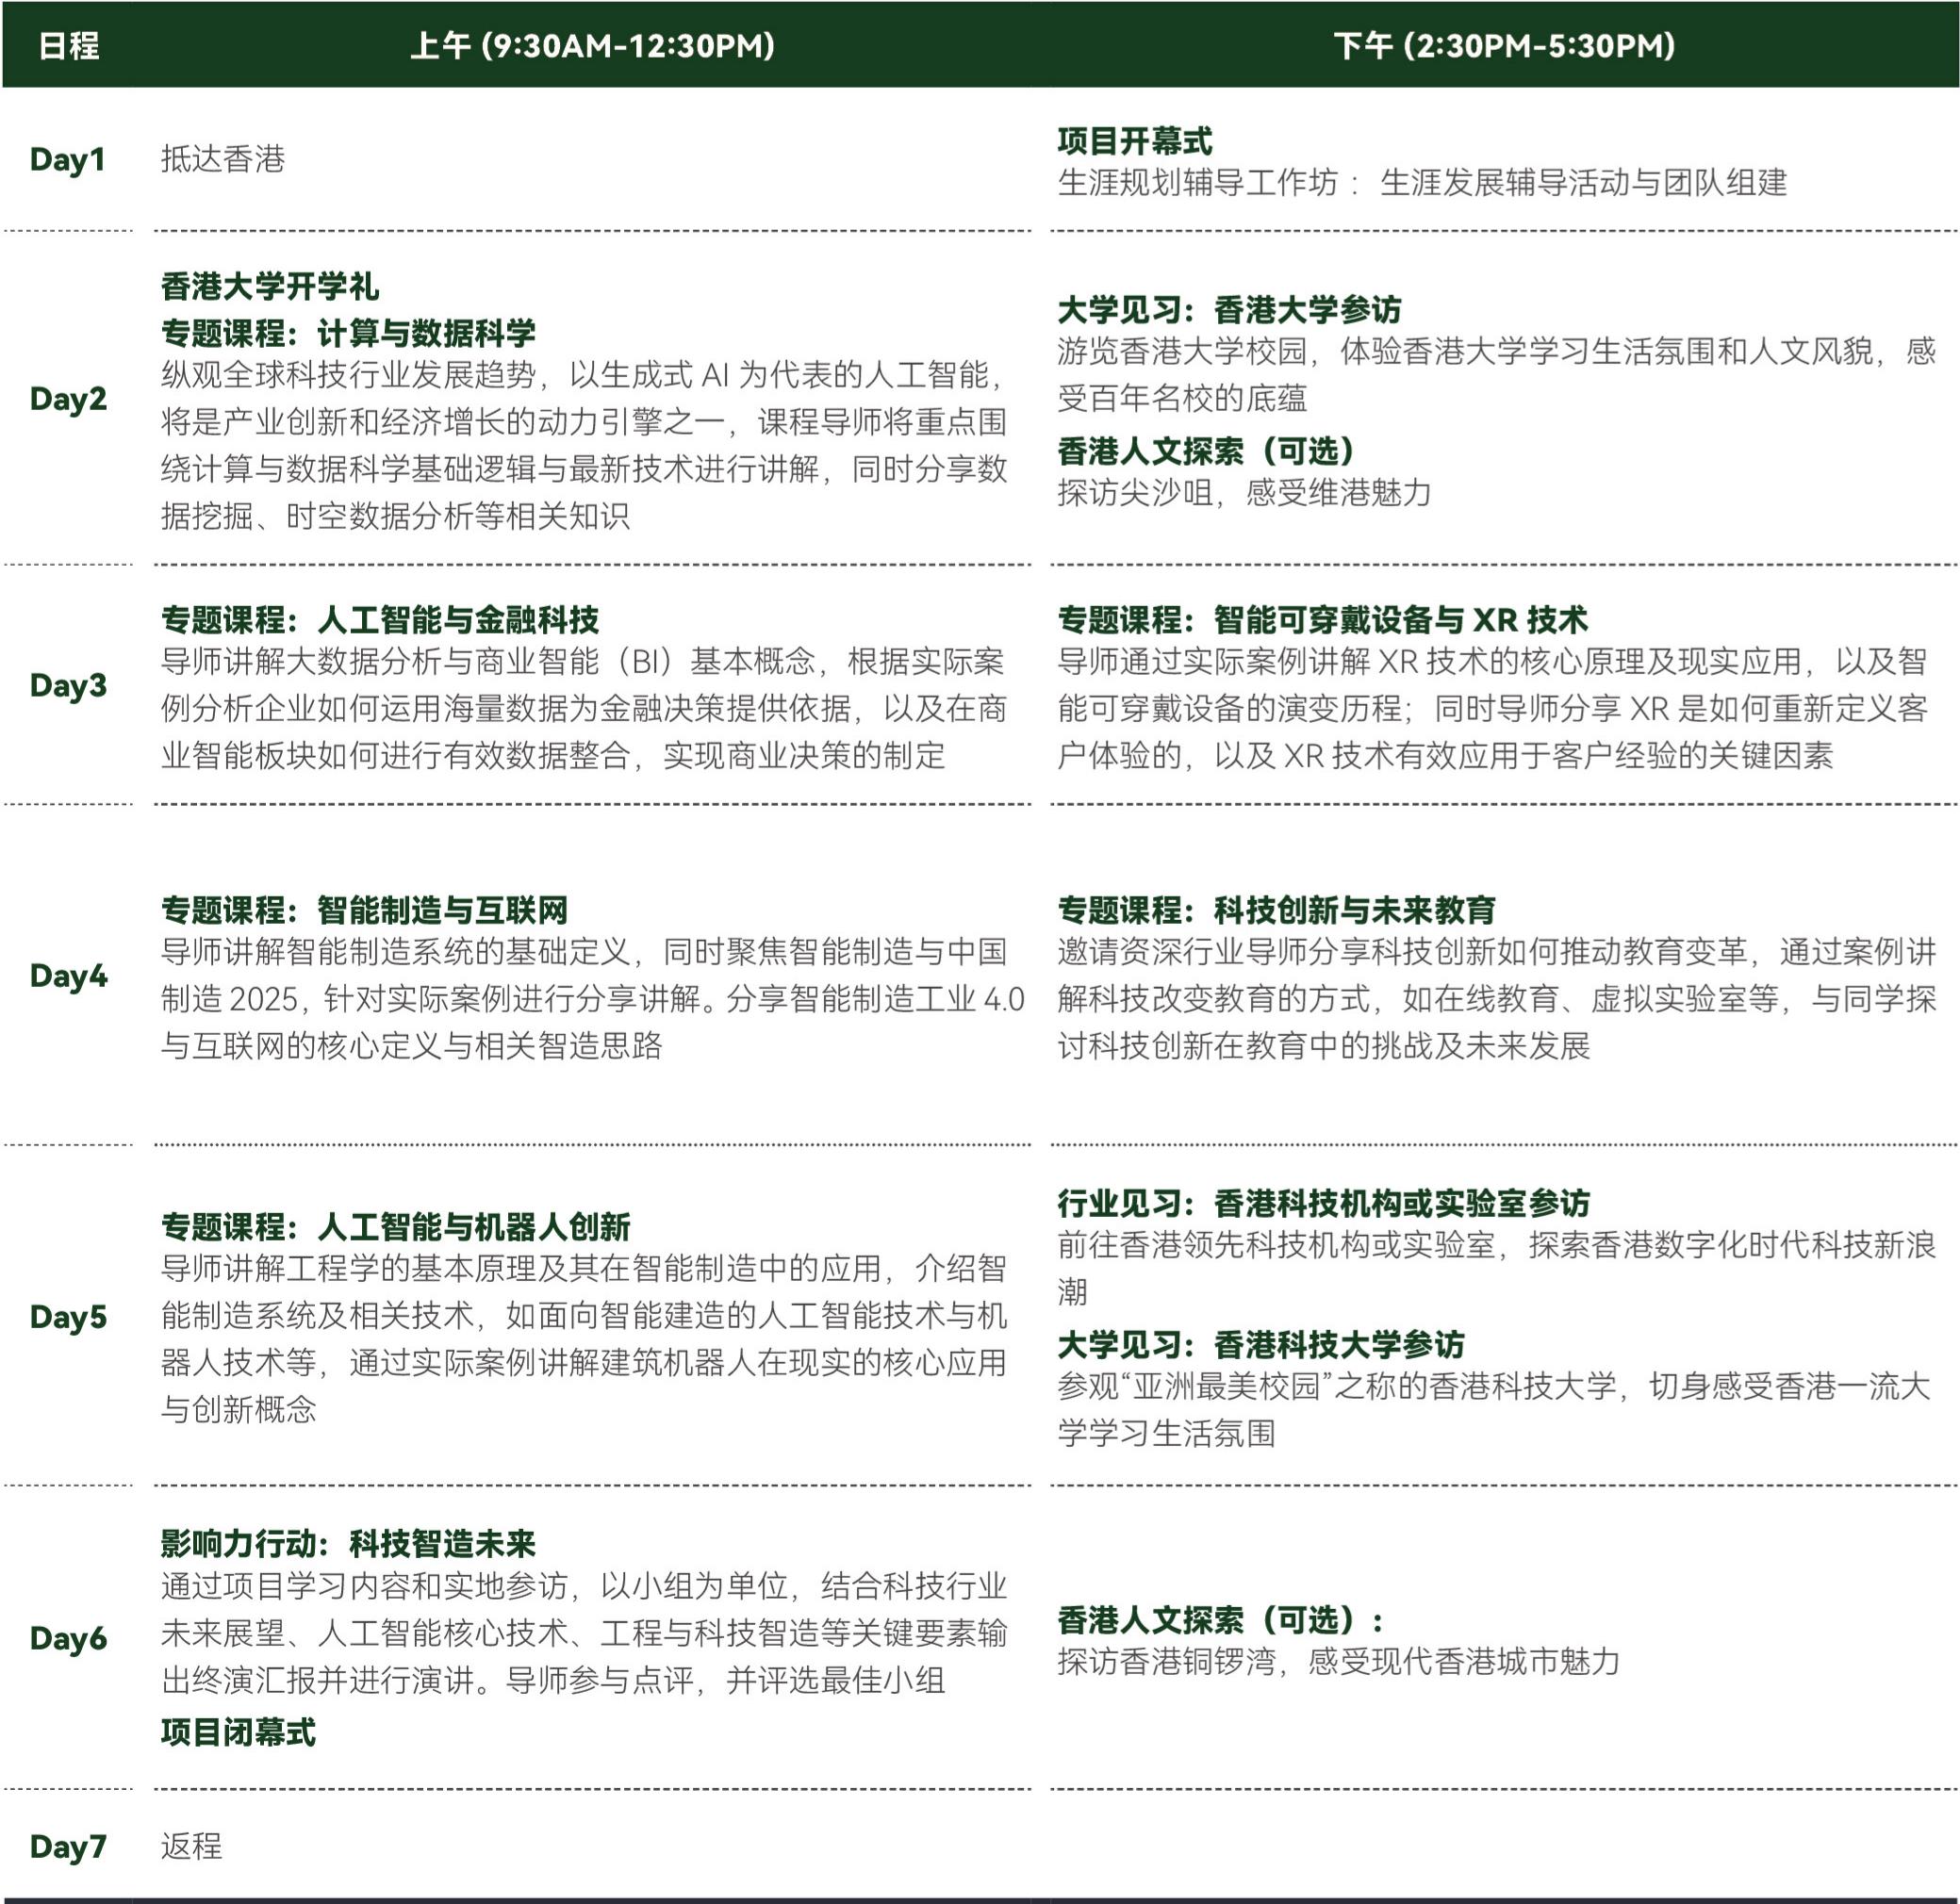Select the Day3 row label
Viewport: 1960px width, 1904px height.
(x=68, y=685)
